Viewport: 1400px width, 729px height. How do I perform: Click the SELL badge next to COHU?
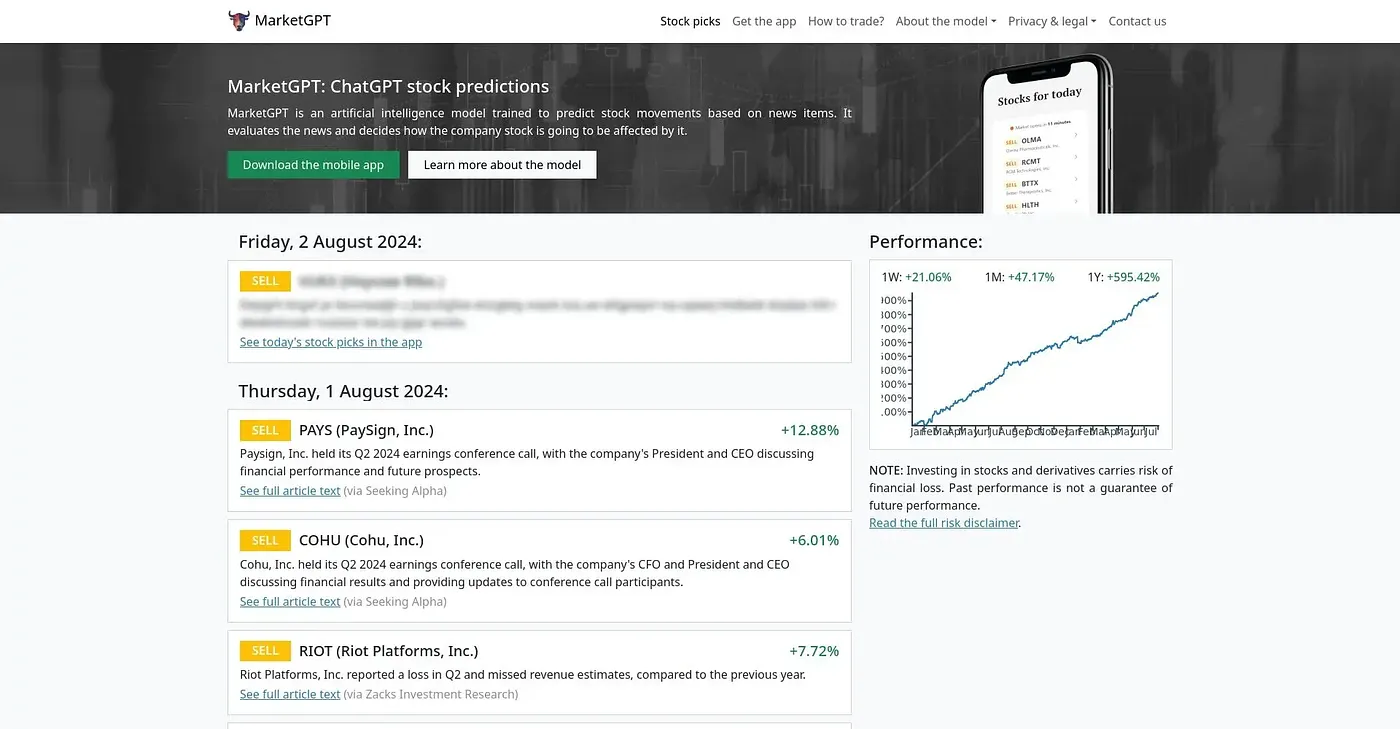pos(265,540)
